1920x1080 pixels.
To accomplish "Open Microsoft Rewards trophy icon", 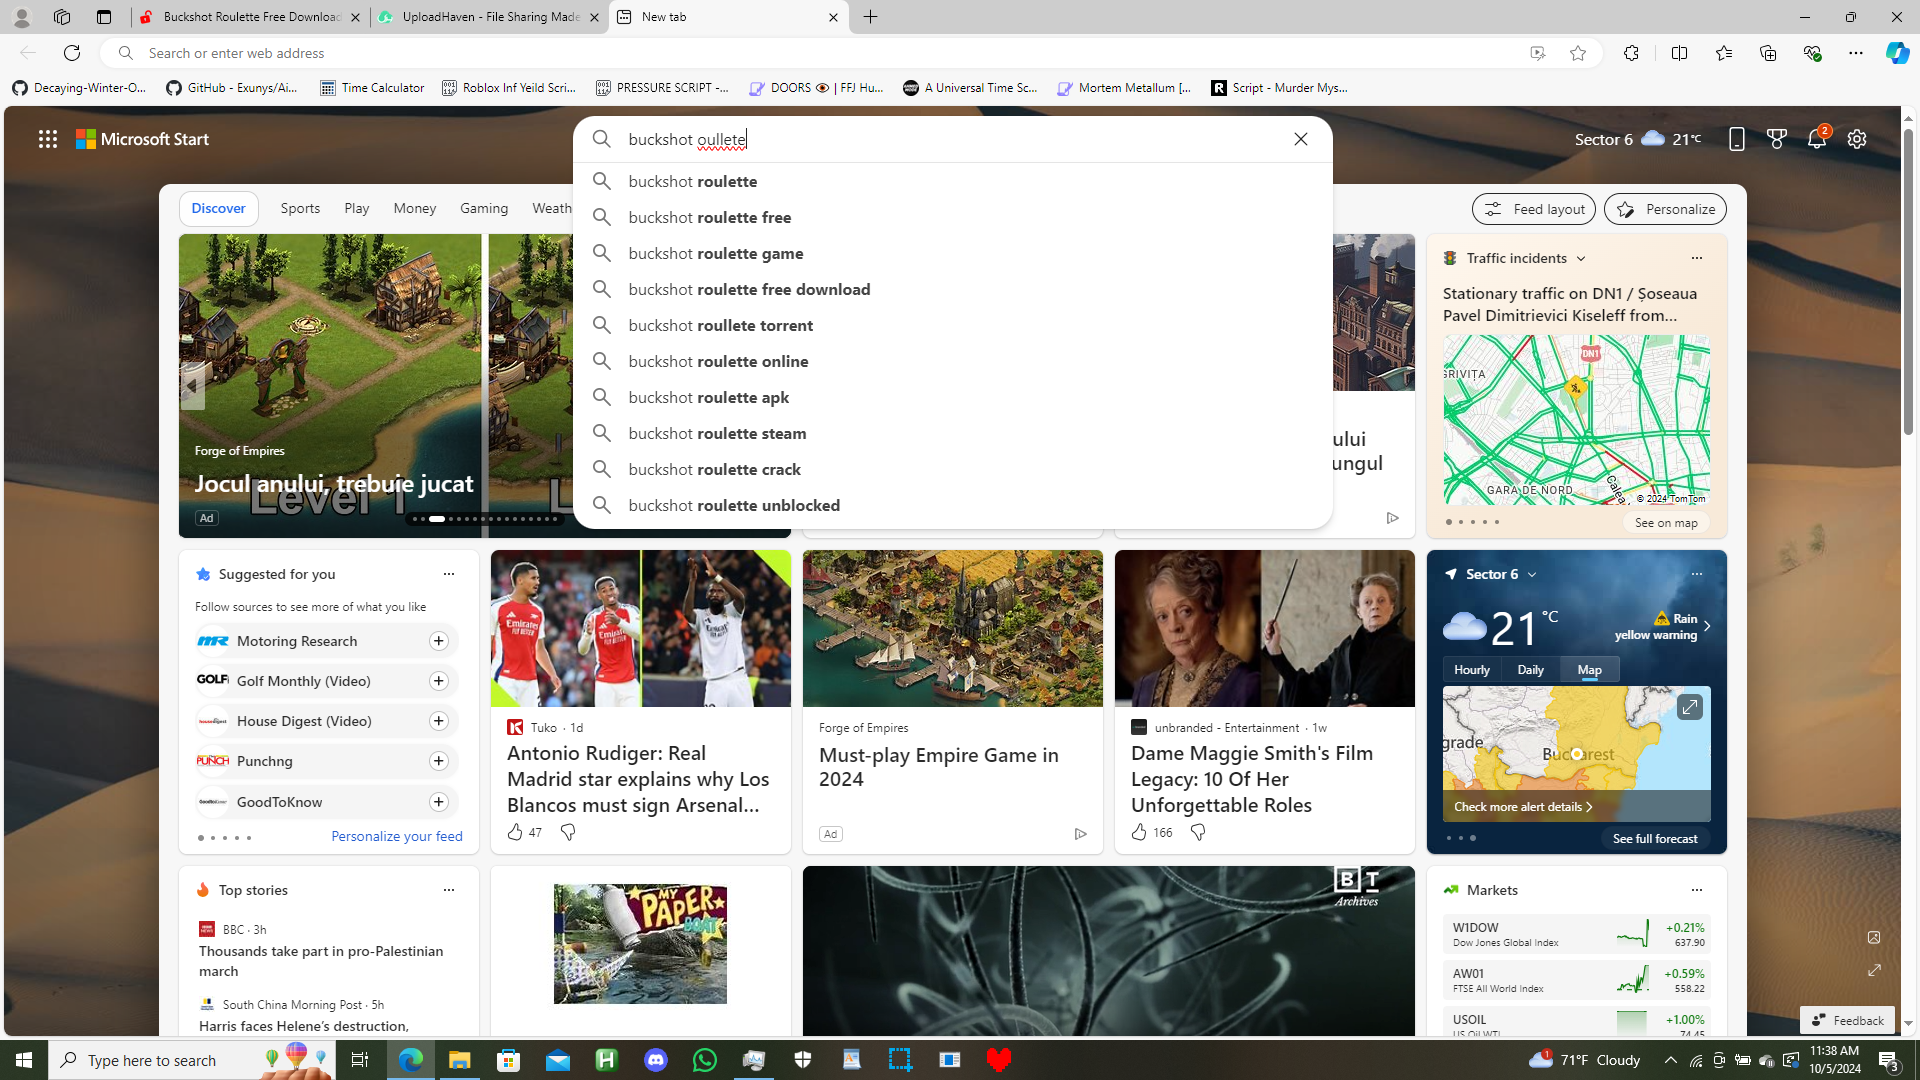I will 1776,139.
